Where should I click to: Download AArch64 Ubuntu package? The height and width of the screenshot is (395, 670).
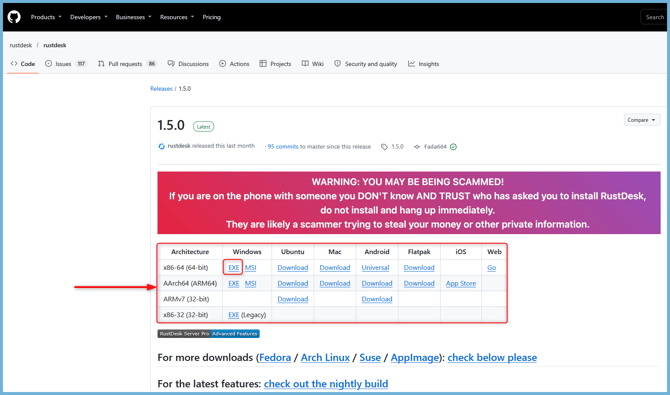click(x=293, y=283)
